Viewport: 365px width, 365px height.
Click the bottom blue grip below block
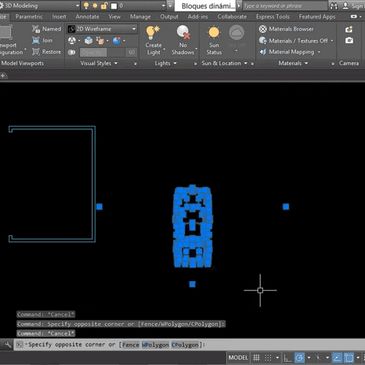[192, 284]
